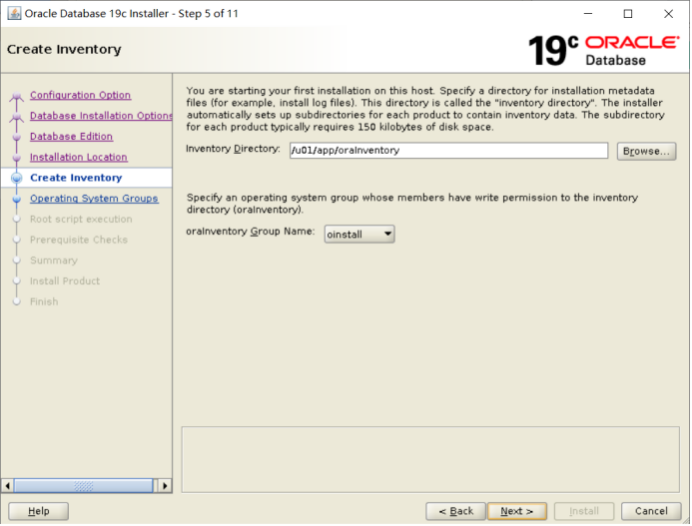Proceed with the Next button
Image resolution: width=692 pixels, height=526 pixels.
pyautogui.click(x=517, y=511)
